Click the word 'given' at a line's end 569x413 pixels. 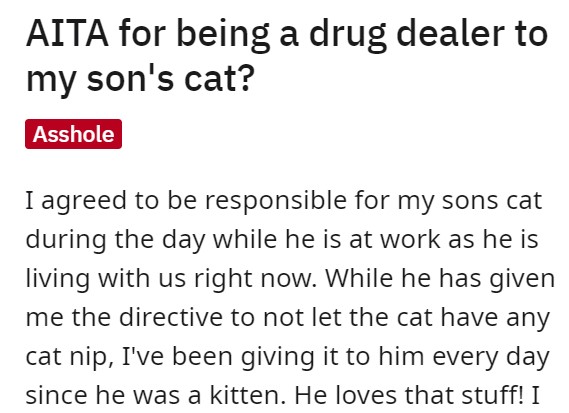[x=522, y=280]
